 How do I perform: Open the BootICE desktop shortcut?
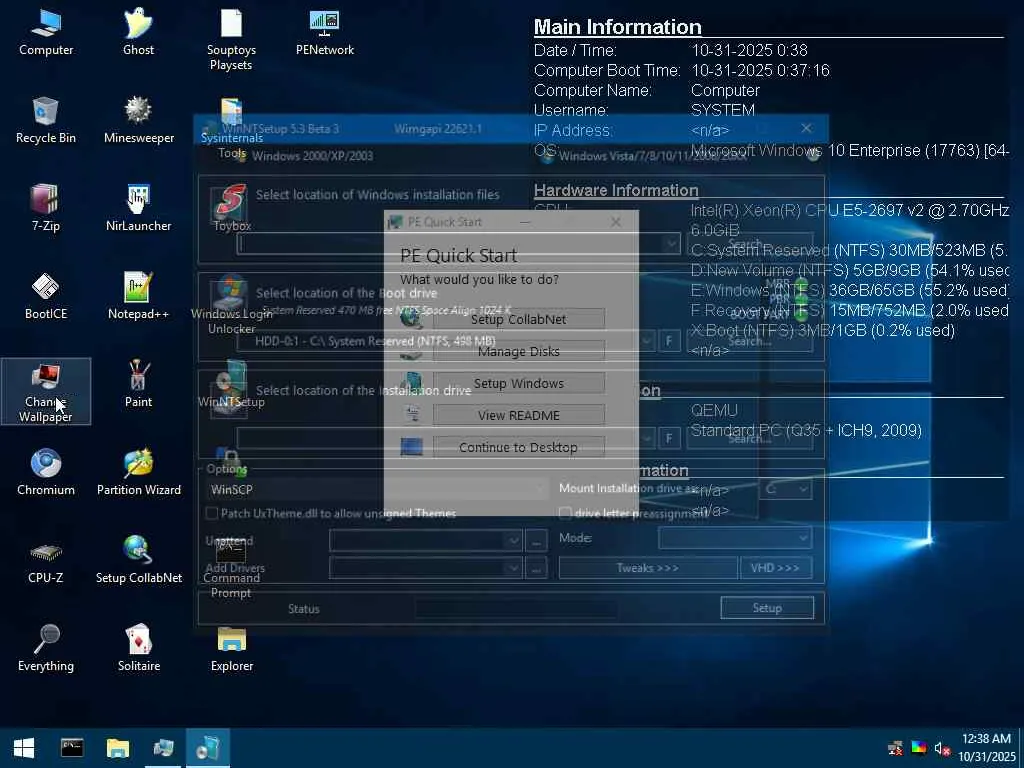(46, 297)
